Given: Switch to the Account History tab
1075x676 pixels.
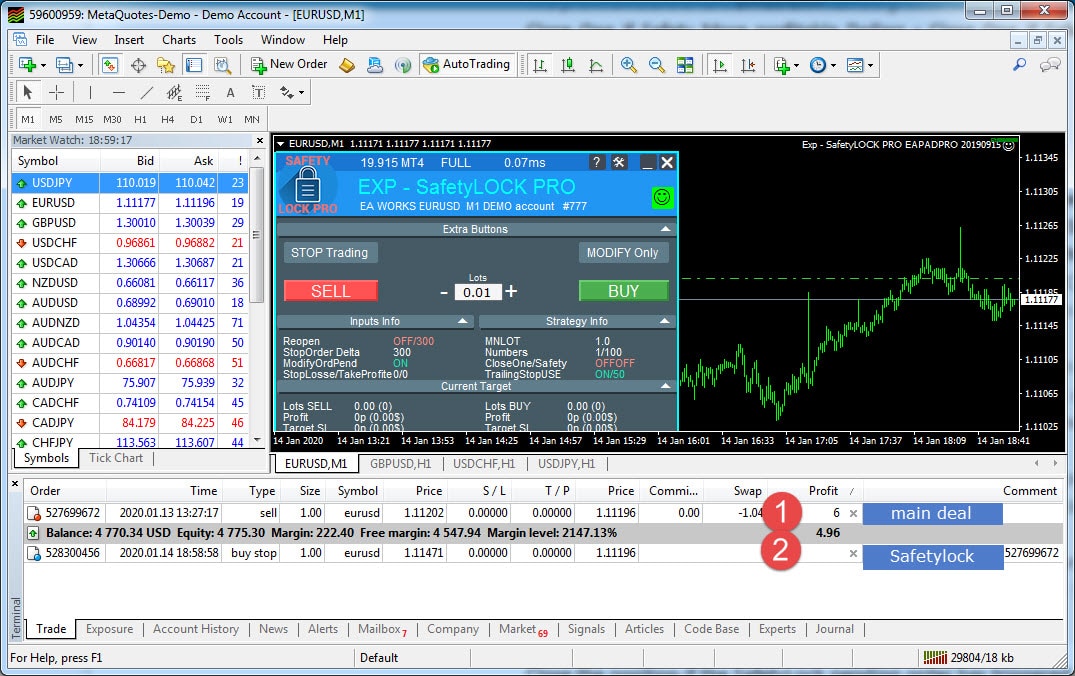Looking at the screenshot, I should click(196, 629).
